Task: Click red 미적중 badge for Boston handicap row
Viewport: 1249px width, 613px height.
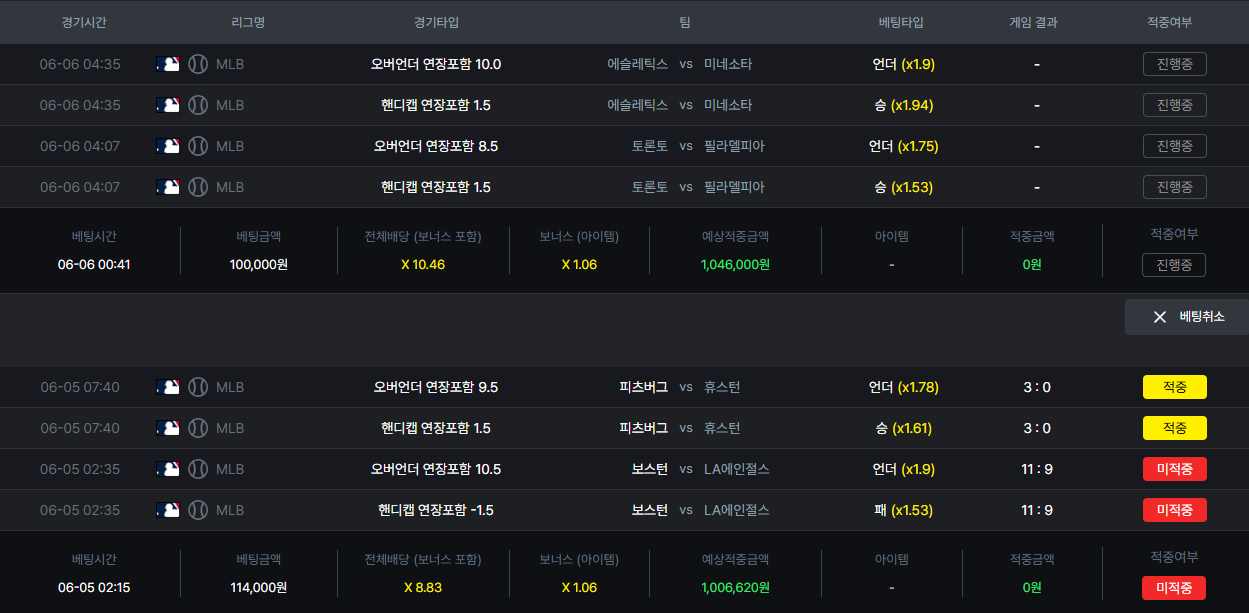Action: (1175, 510)
